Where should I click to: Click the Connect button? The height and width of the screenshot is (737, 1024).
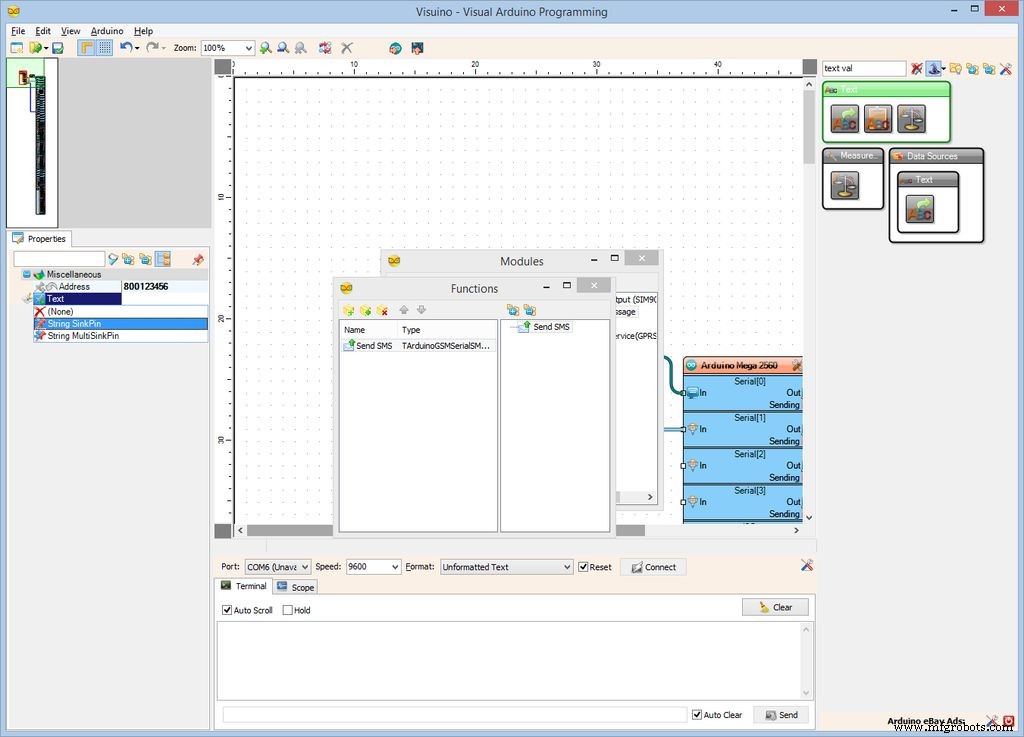pos(653,567)
